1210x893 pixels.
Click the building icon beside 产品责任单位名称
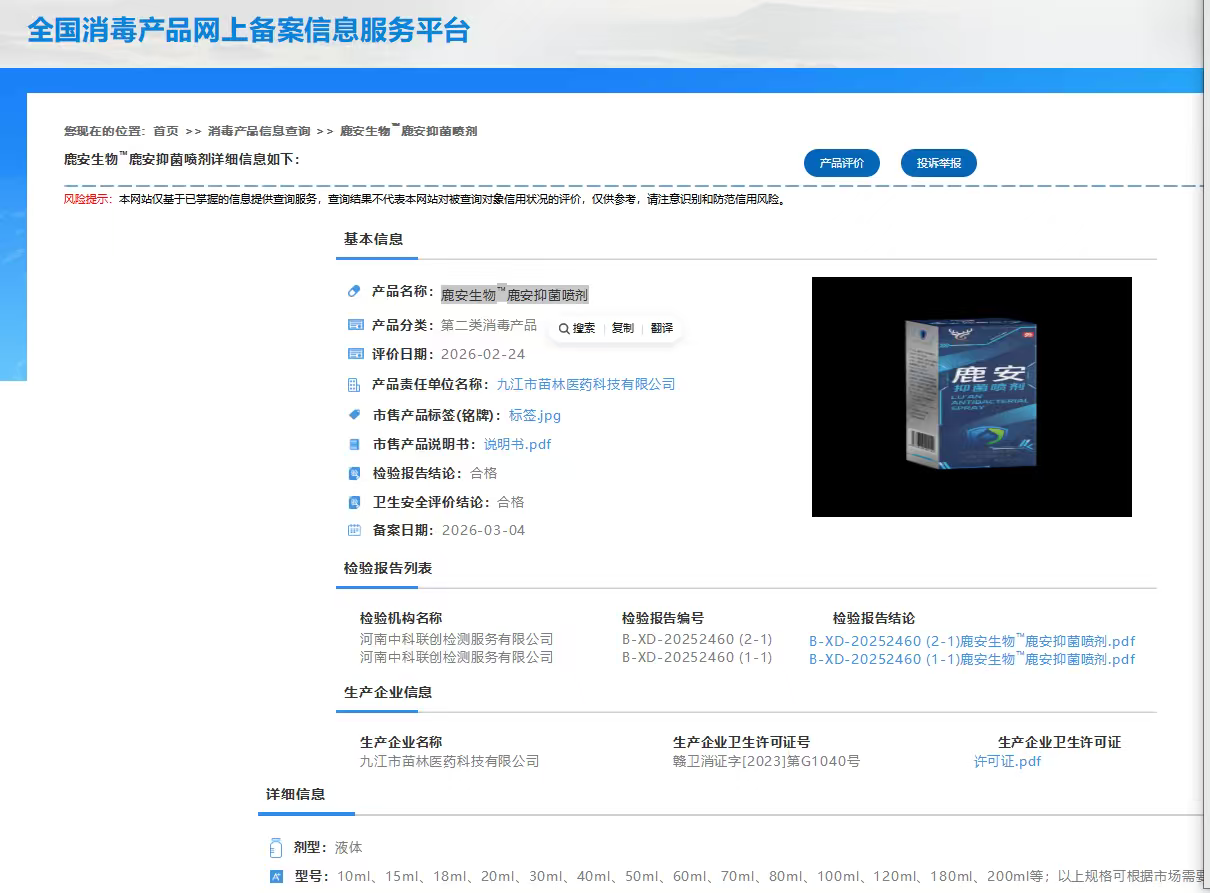click(x=354, y=385)
